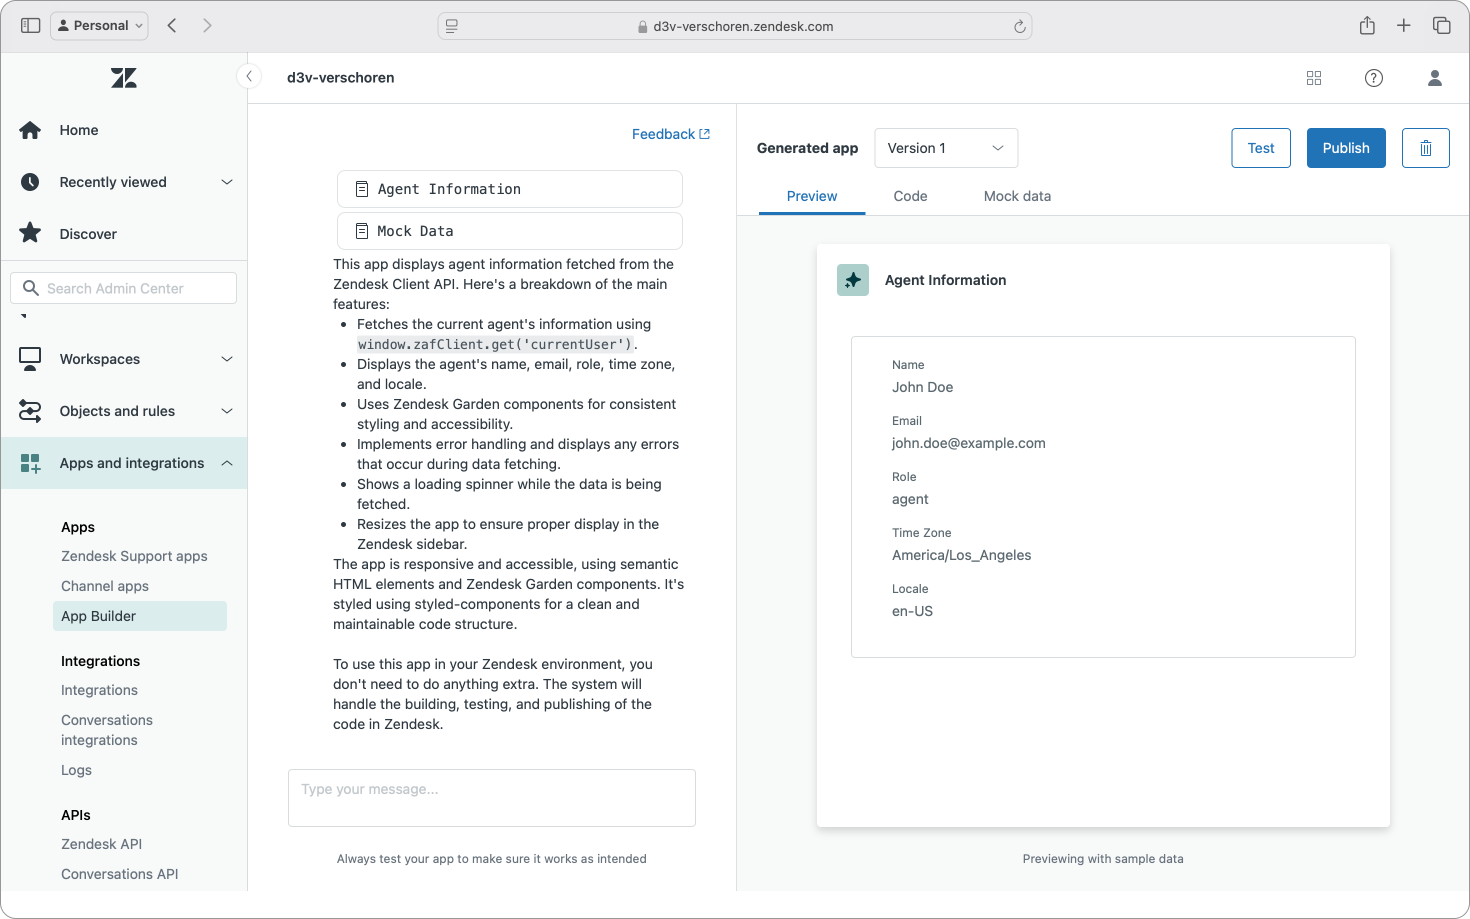Open Zendesk API page

(x=101, y=844)
